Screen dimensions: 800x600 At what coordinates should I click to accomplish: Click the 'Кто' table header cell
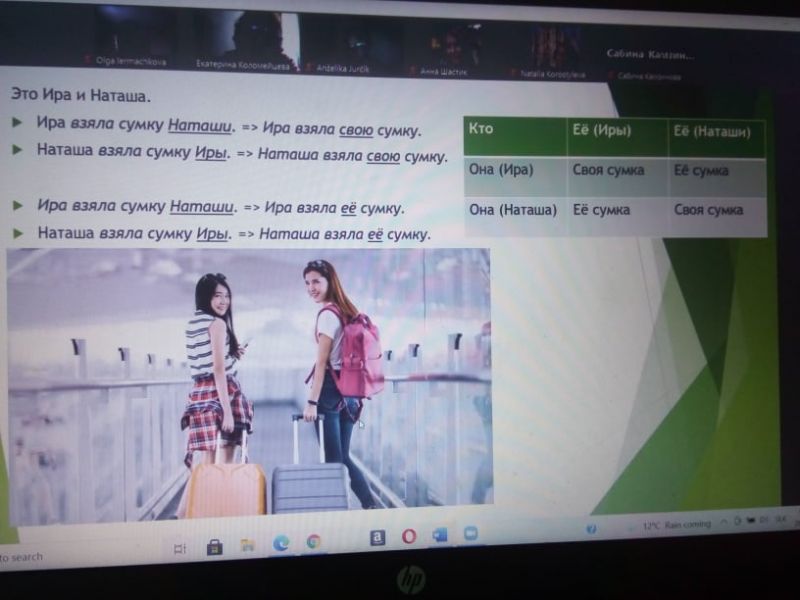point(514,132)
